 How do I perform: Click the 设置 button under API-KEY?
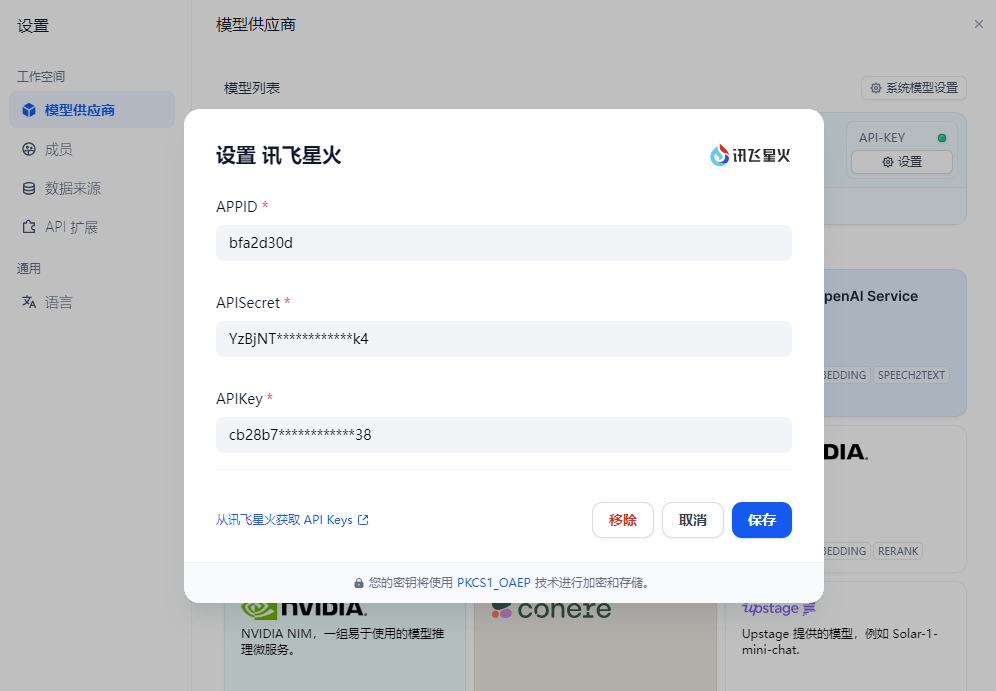(x=901, y=162)
